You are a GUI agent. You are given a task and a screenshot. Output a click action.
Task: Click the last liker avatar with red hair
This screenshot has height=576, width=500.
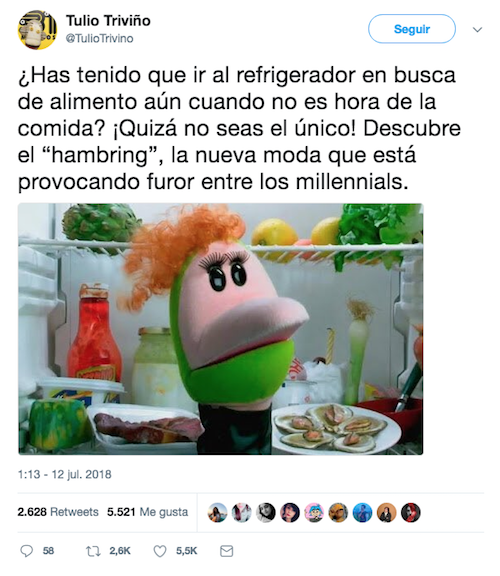411,512
